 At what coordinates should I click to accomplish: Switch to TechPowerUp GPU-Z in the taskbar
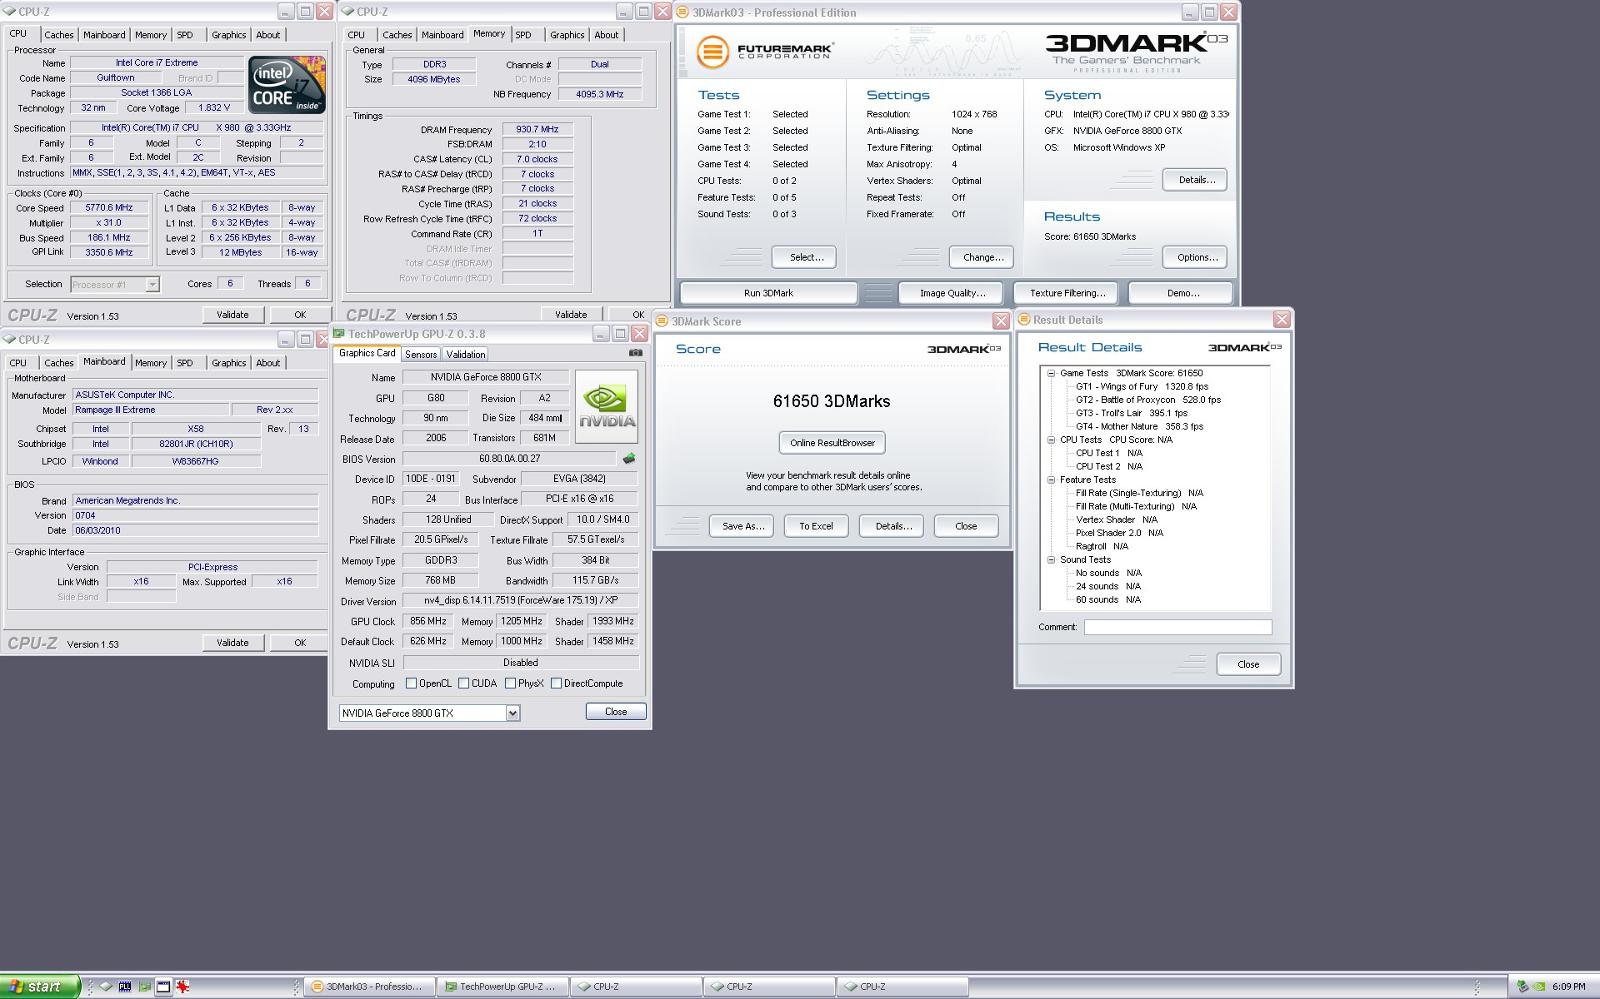click(x=503, y=986)
